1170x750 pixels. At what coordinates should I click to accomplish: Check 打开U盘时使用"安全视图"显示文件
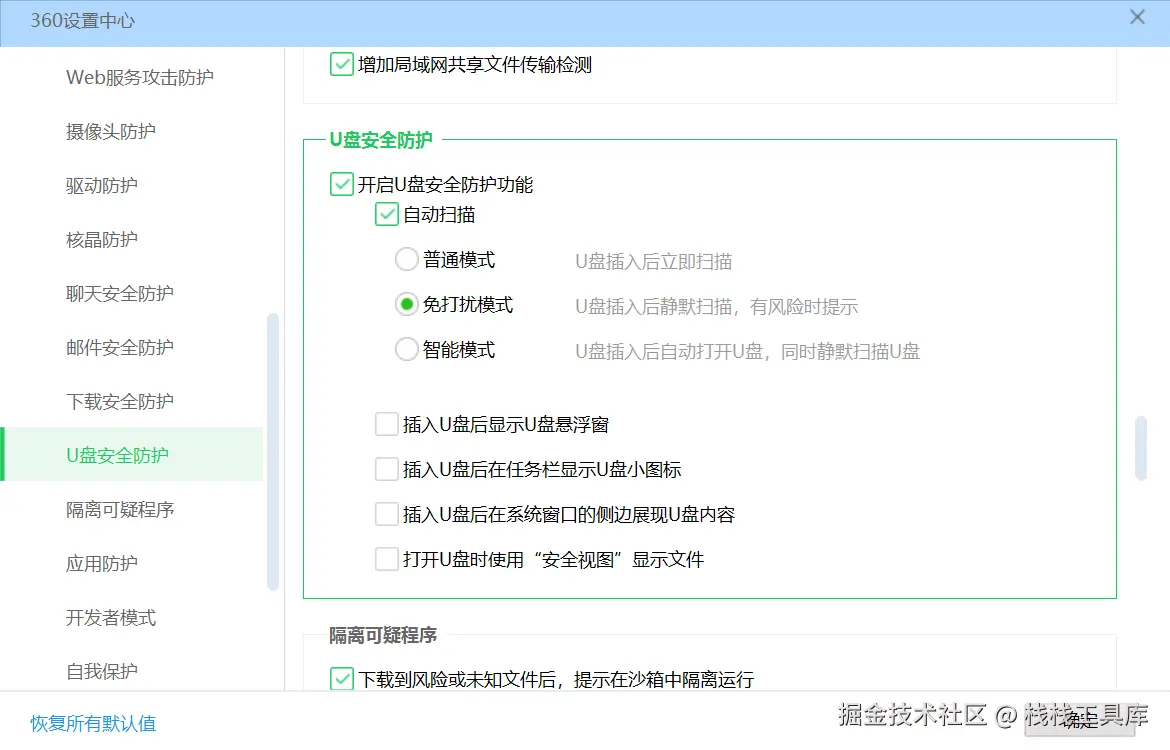[x=387, y=559]
